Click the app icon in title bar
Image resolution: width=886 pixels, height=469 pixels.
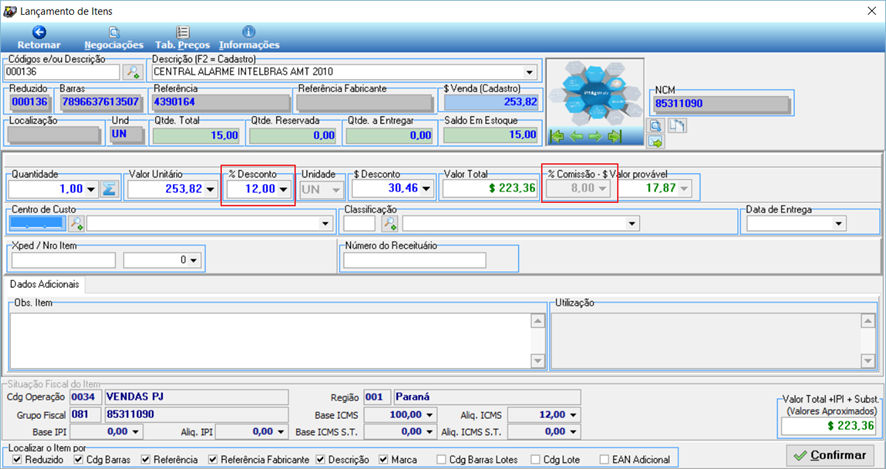10,11
